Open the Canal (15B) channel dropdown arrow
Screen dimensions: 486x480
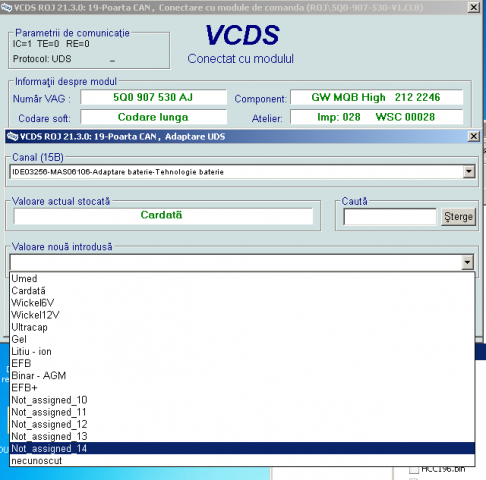pos(469,172)
